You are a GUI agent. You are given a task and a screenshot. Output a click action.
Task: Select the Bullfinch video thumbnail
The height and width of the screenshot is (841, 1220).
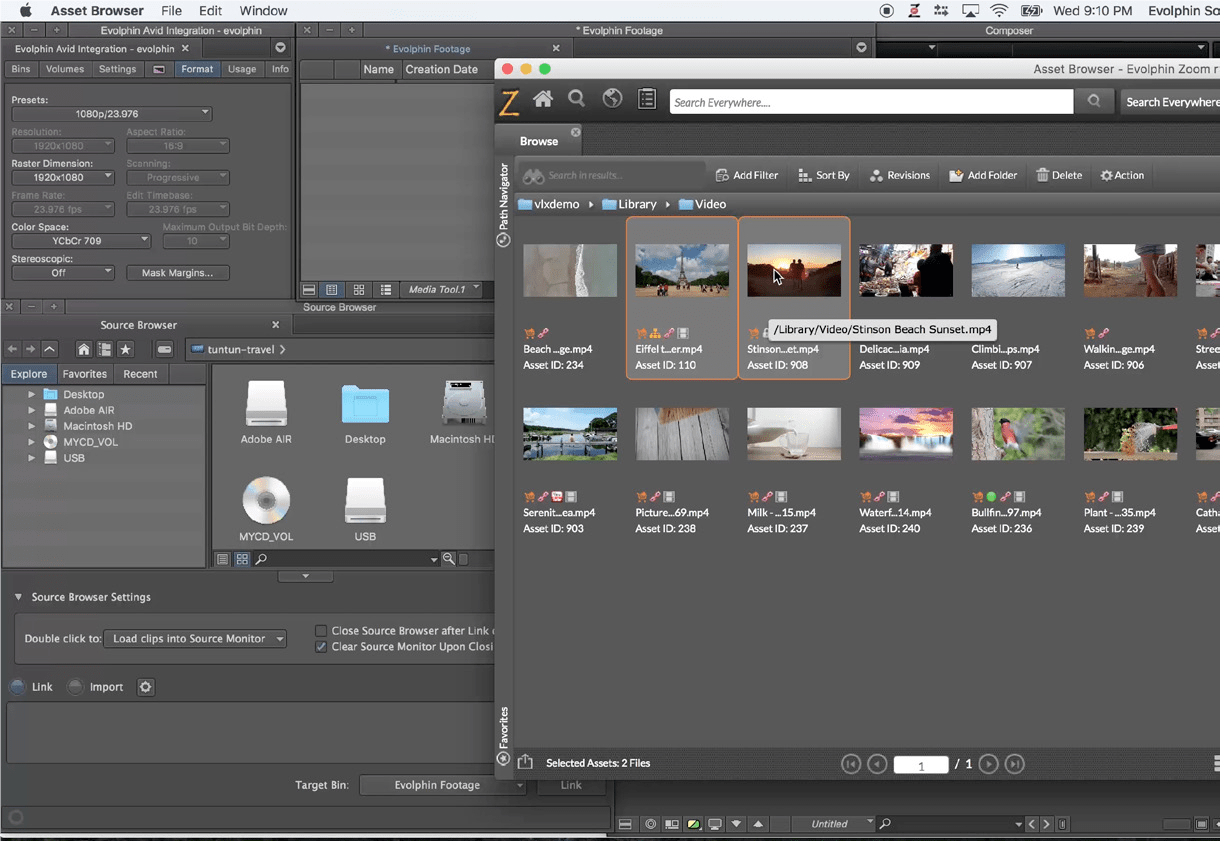[1018, 433]
